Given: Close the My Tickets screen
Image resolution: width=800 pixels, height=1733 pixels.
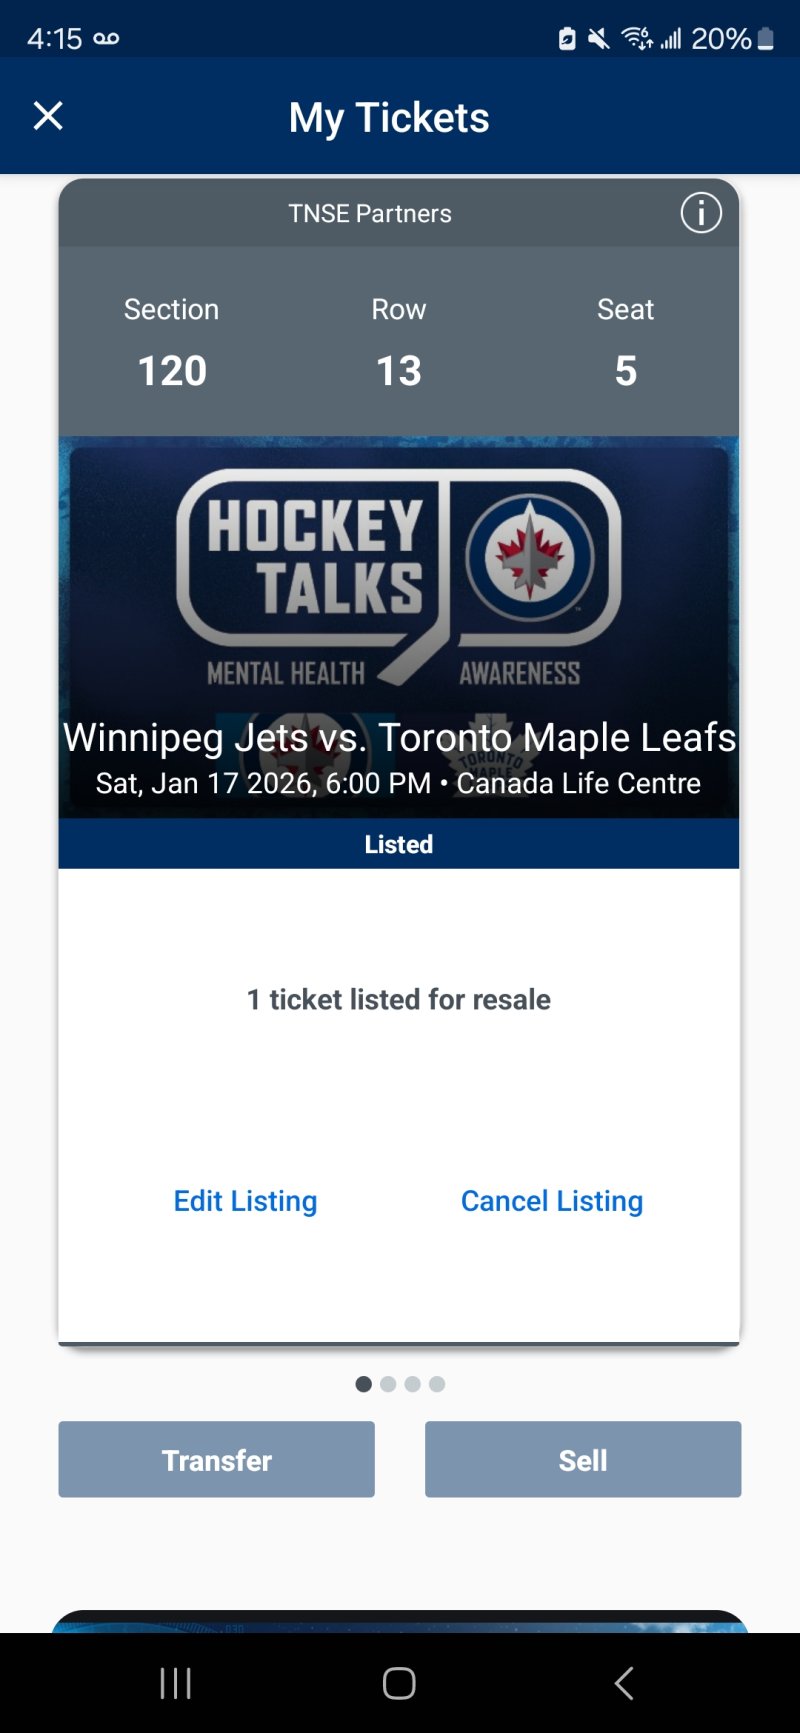Looking at the screenshot, I should 48,116.
